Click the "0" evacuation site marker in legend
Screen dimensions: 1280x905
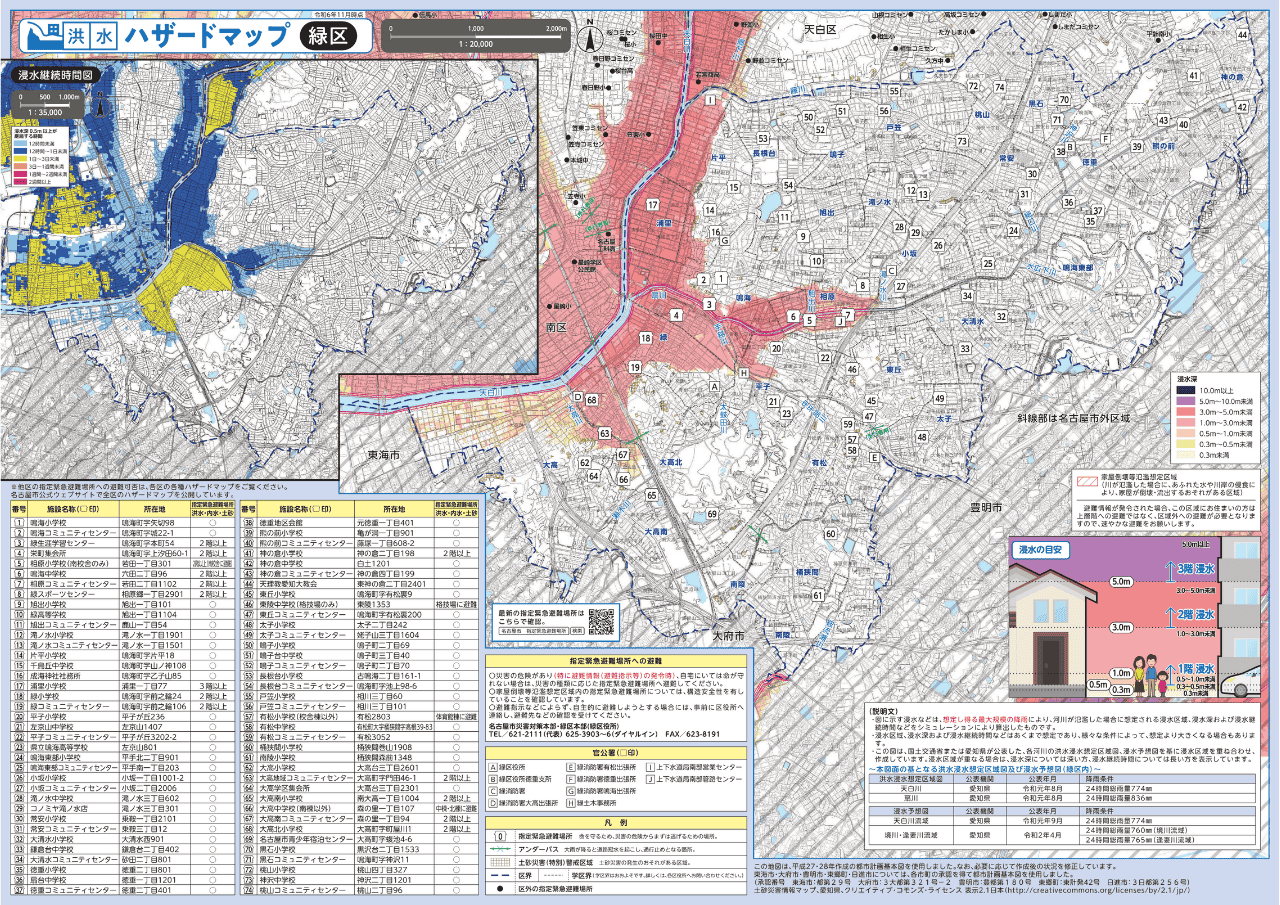coord(502,835)
